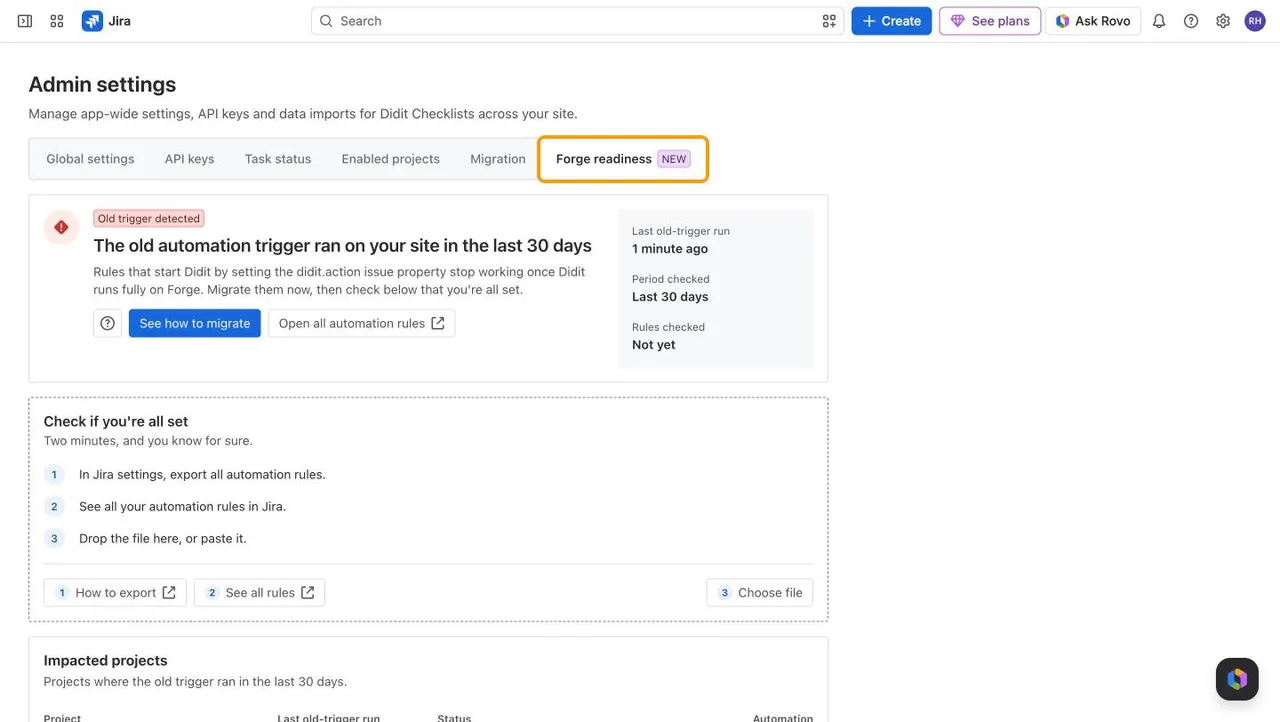1280x722 pixels.
Task: Select the Migration tab
Action: click(498, 159)
